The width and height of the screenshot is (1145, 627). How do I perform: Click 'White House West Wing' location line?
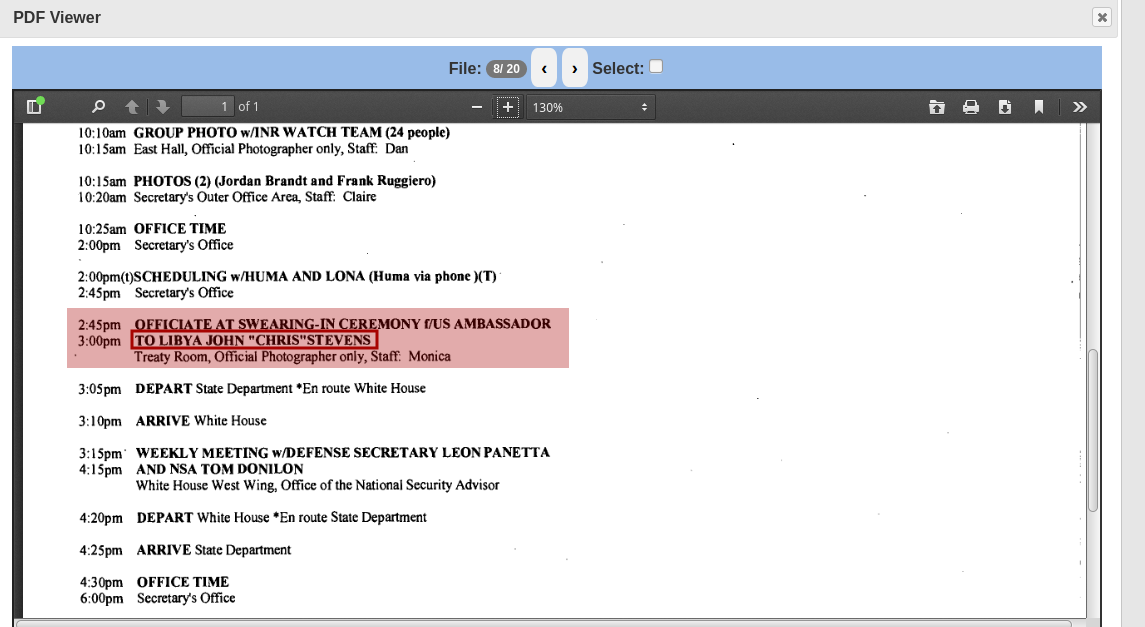[x=318, y=485]
